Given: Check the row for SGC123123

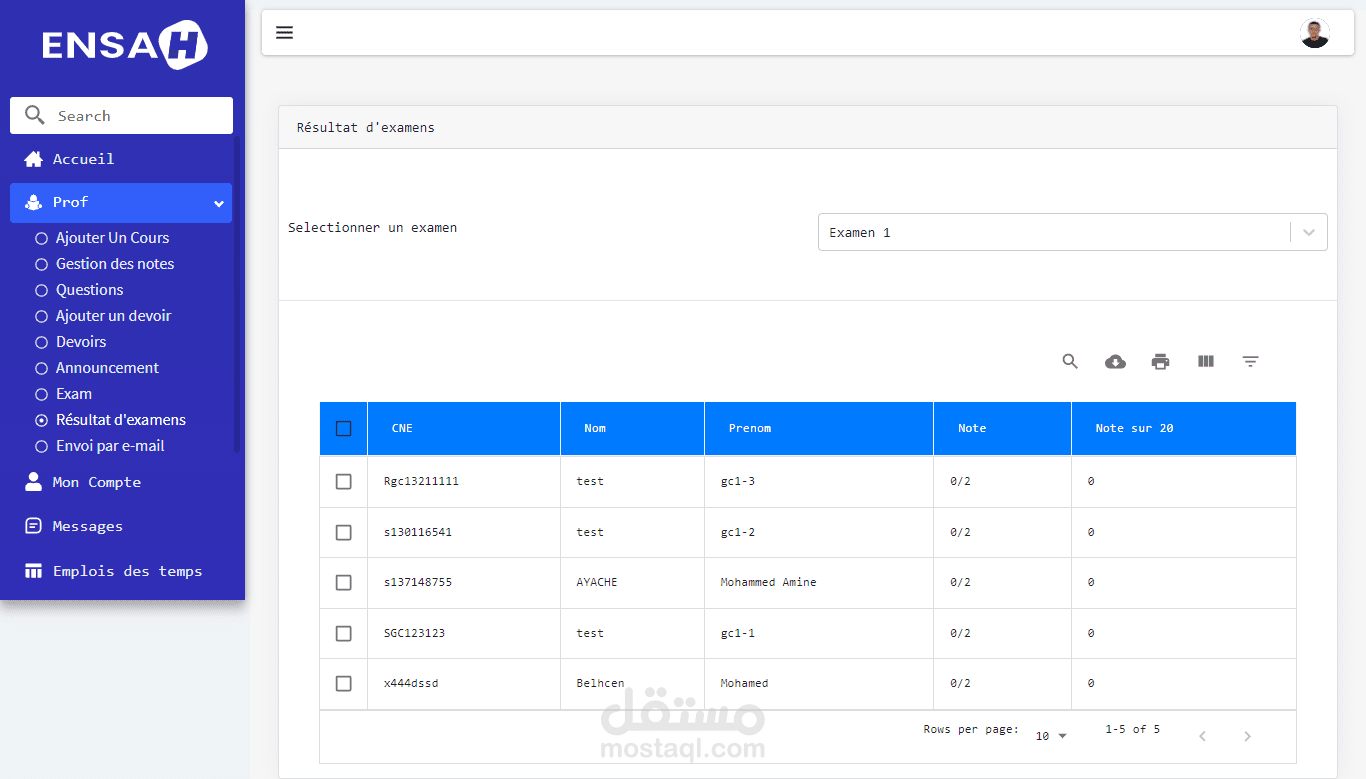Looking at the screenshot, I should tap(344, 634).
